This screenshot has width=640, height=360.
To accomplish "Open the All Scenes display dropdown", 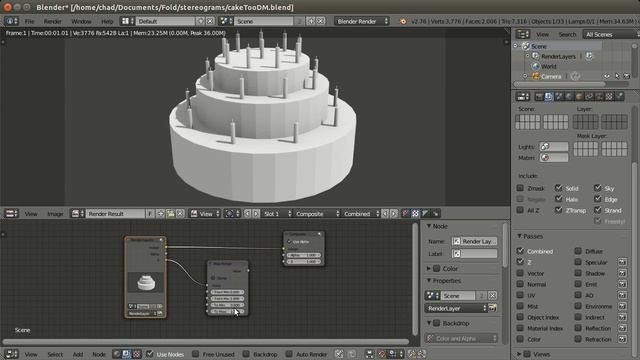I will (x=611, y=35).
